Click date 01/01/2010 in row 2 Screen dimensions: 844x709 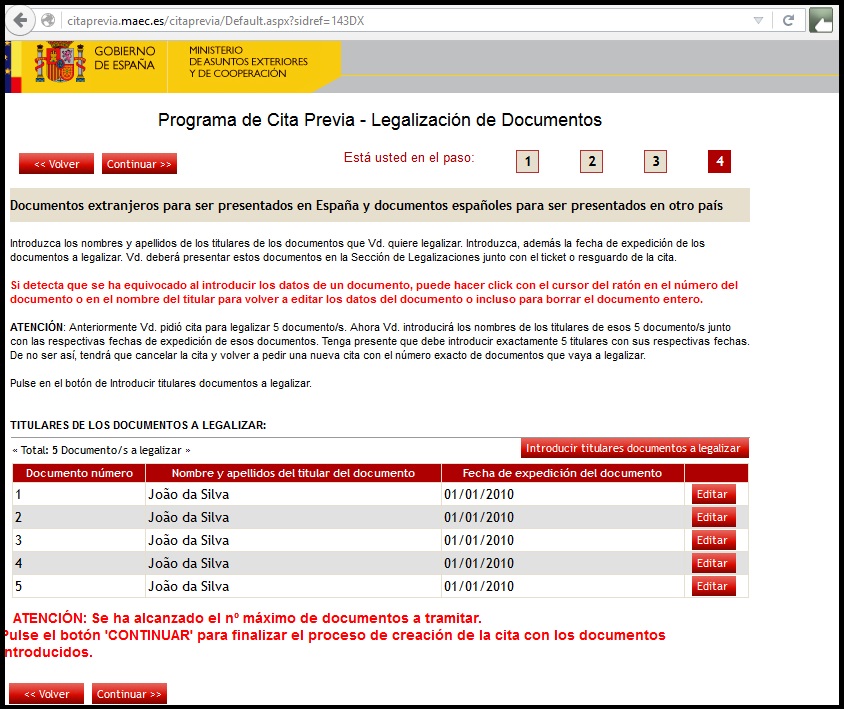479,517
